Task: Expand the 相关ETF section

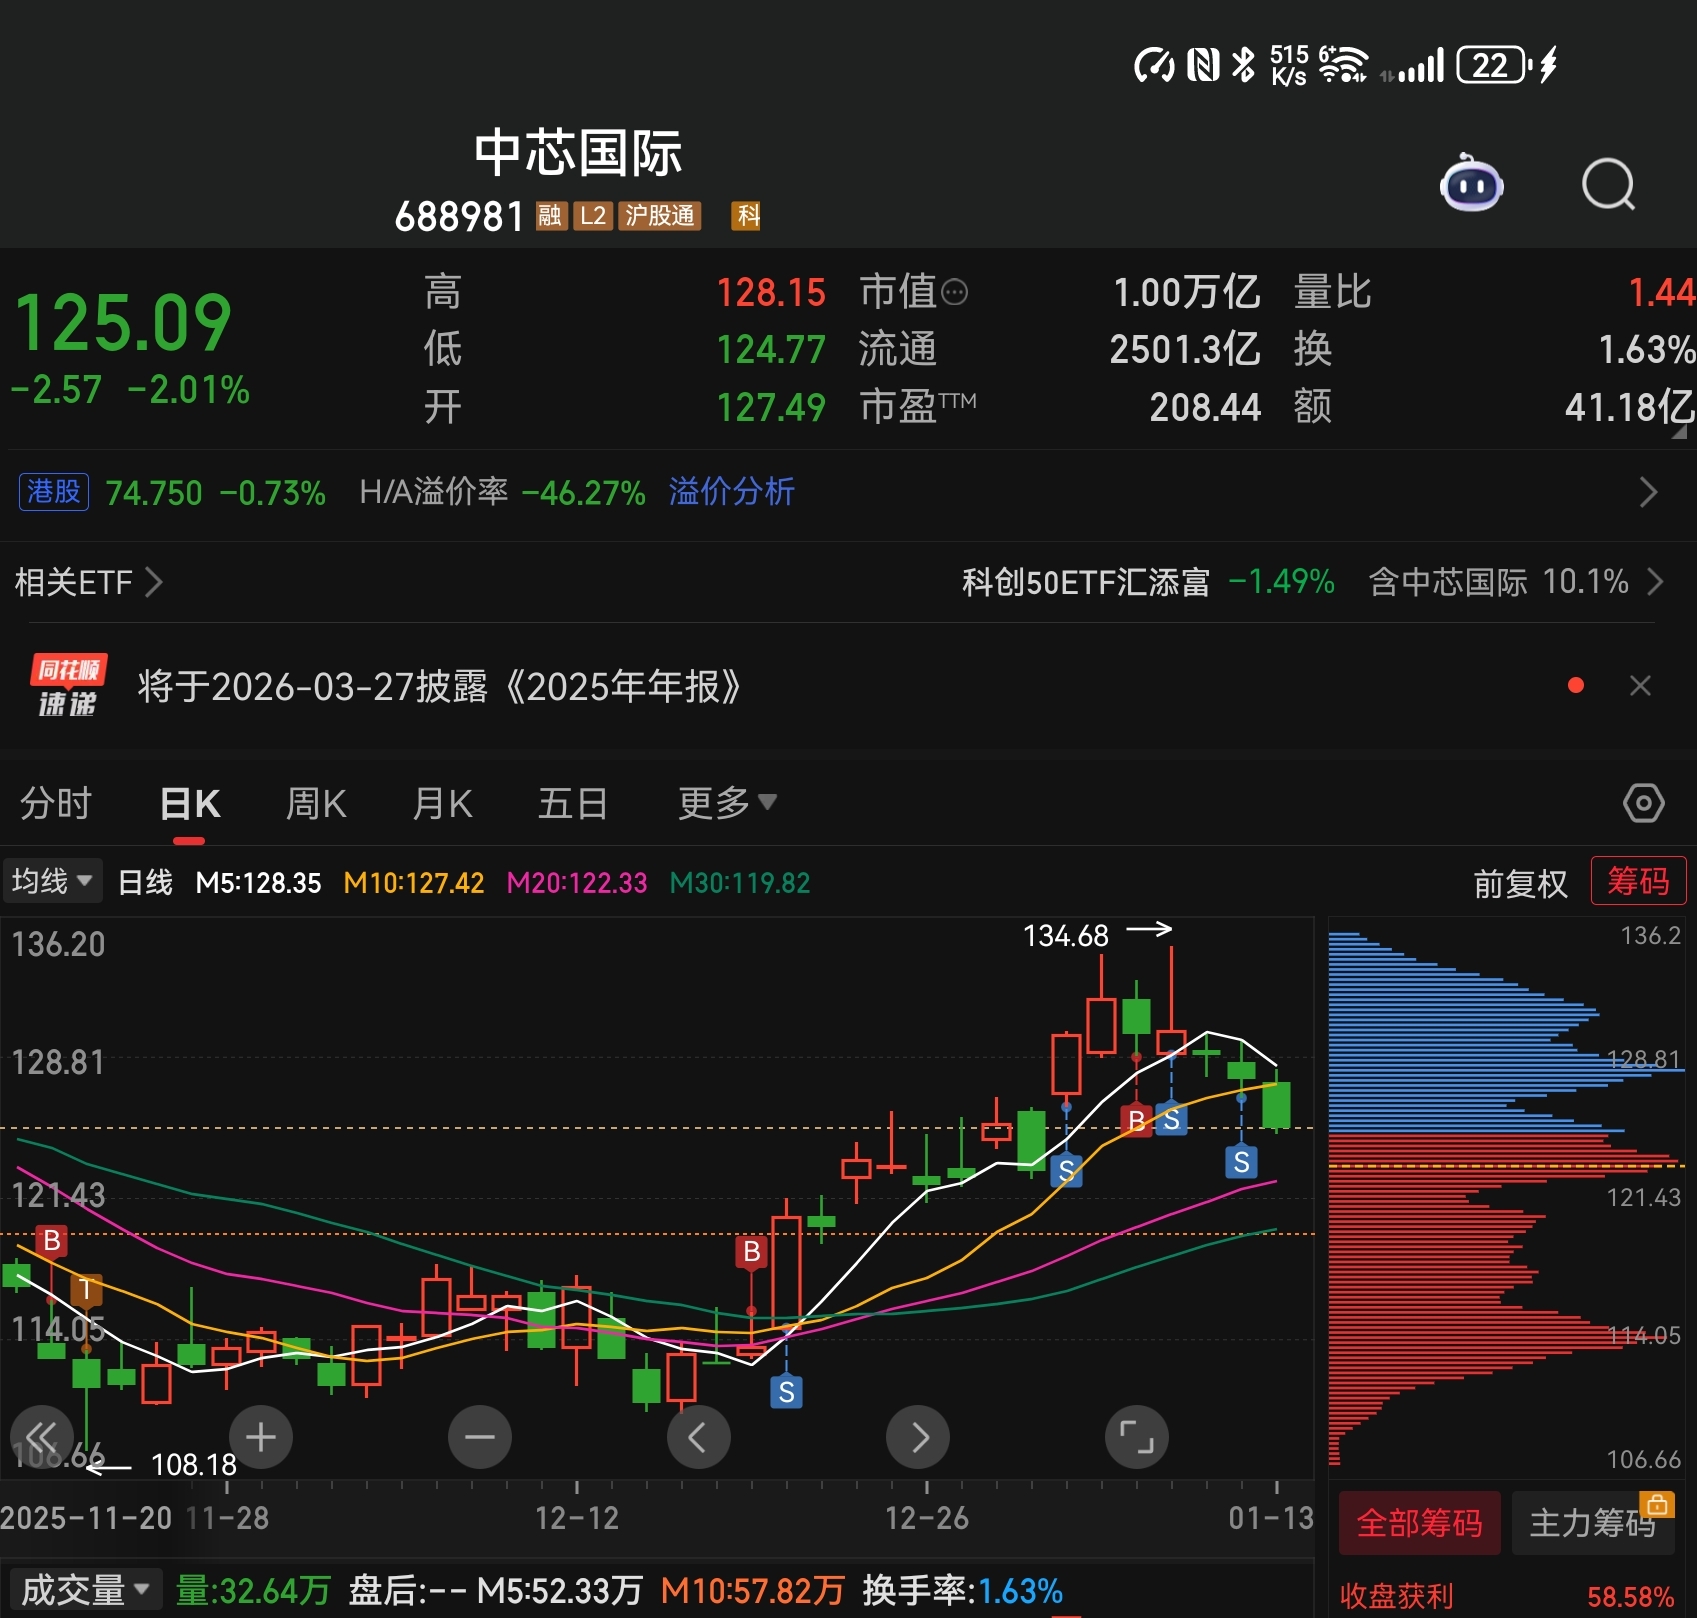Action: 88,582
